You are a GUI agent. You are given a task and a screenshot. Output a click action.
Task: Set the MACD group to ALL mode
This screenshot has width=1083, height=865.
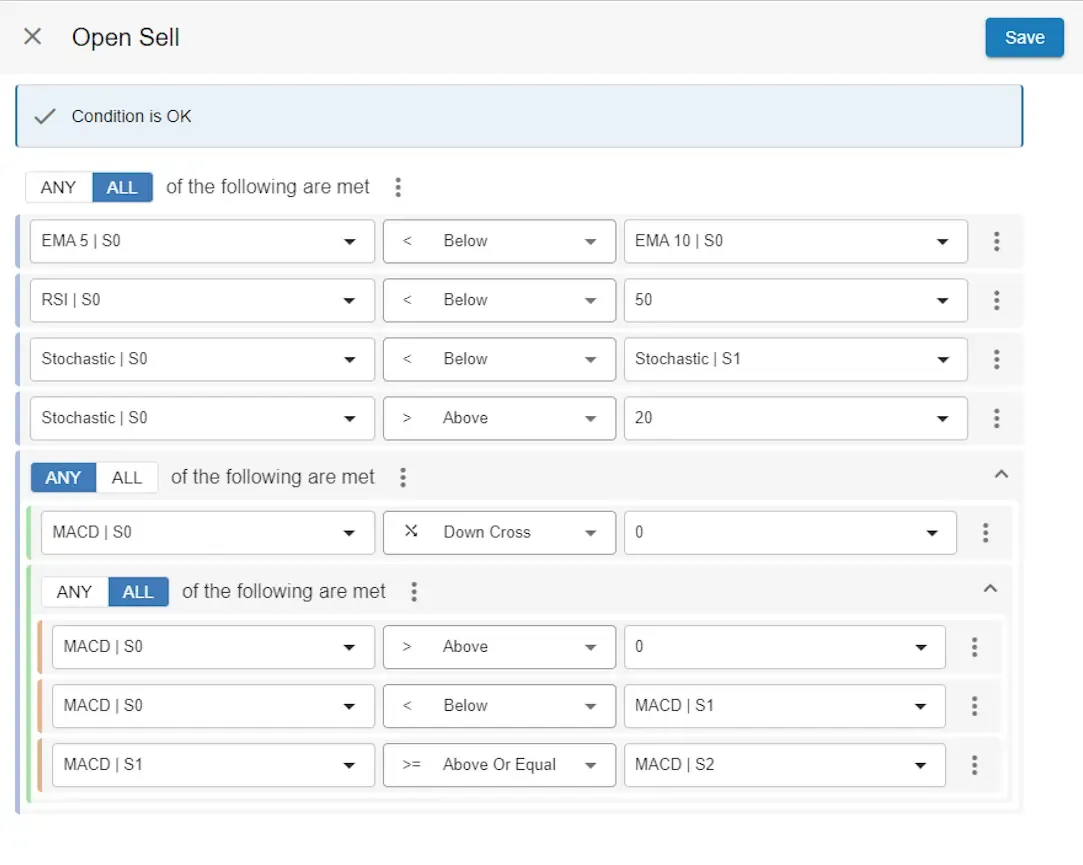(x=127, y=477)
